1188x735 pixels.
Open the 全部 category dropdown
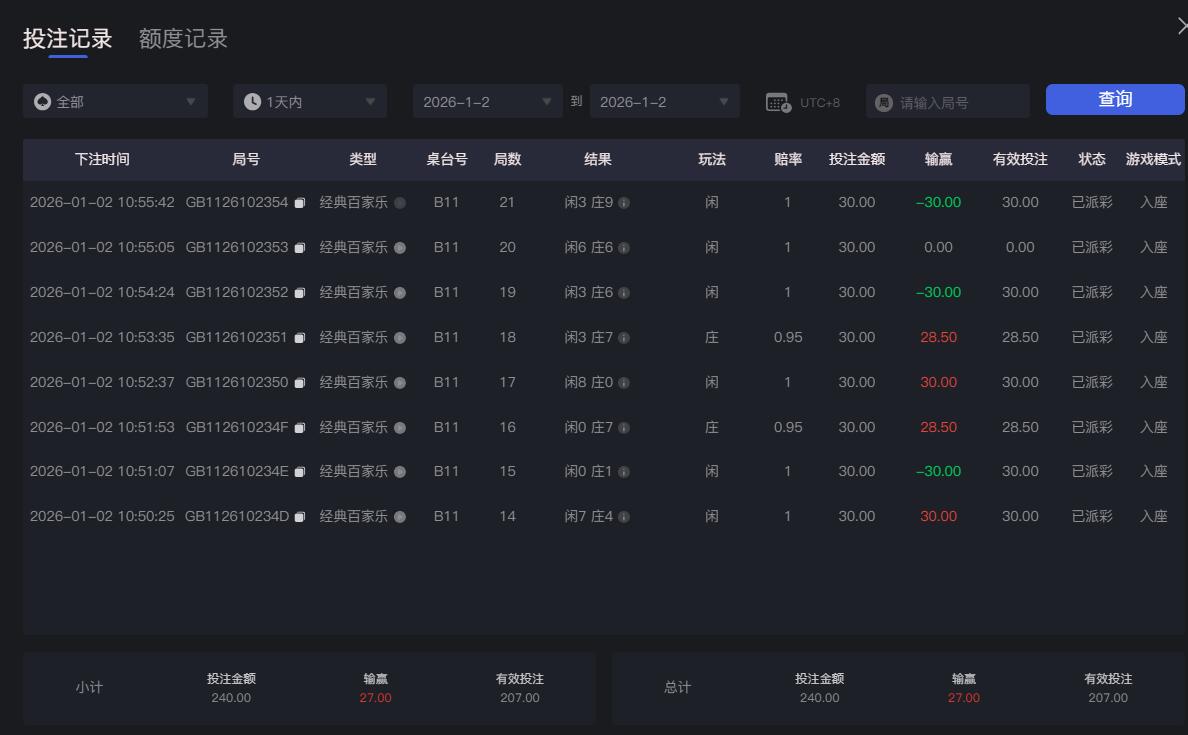115,100
